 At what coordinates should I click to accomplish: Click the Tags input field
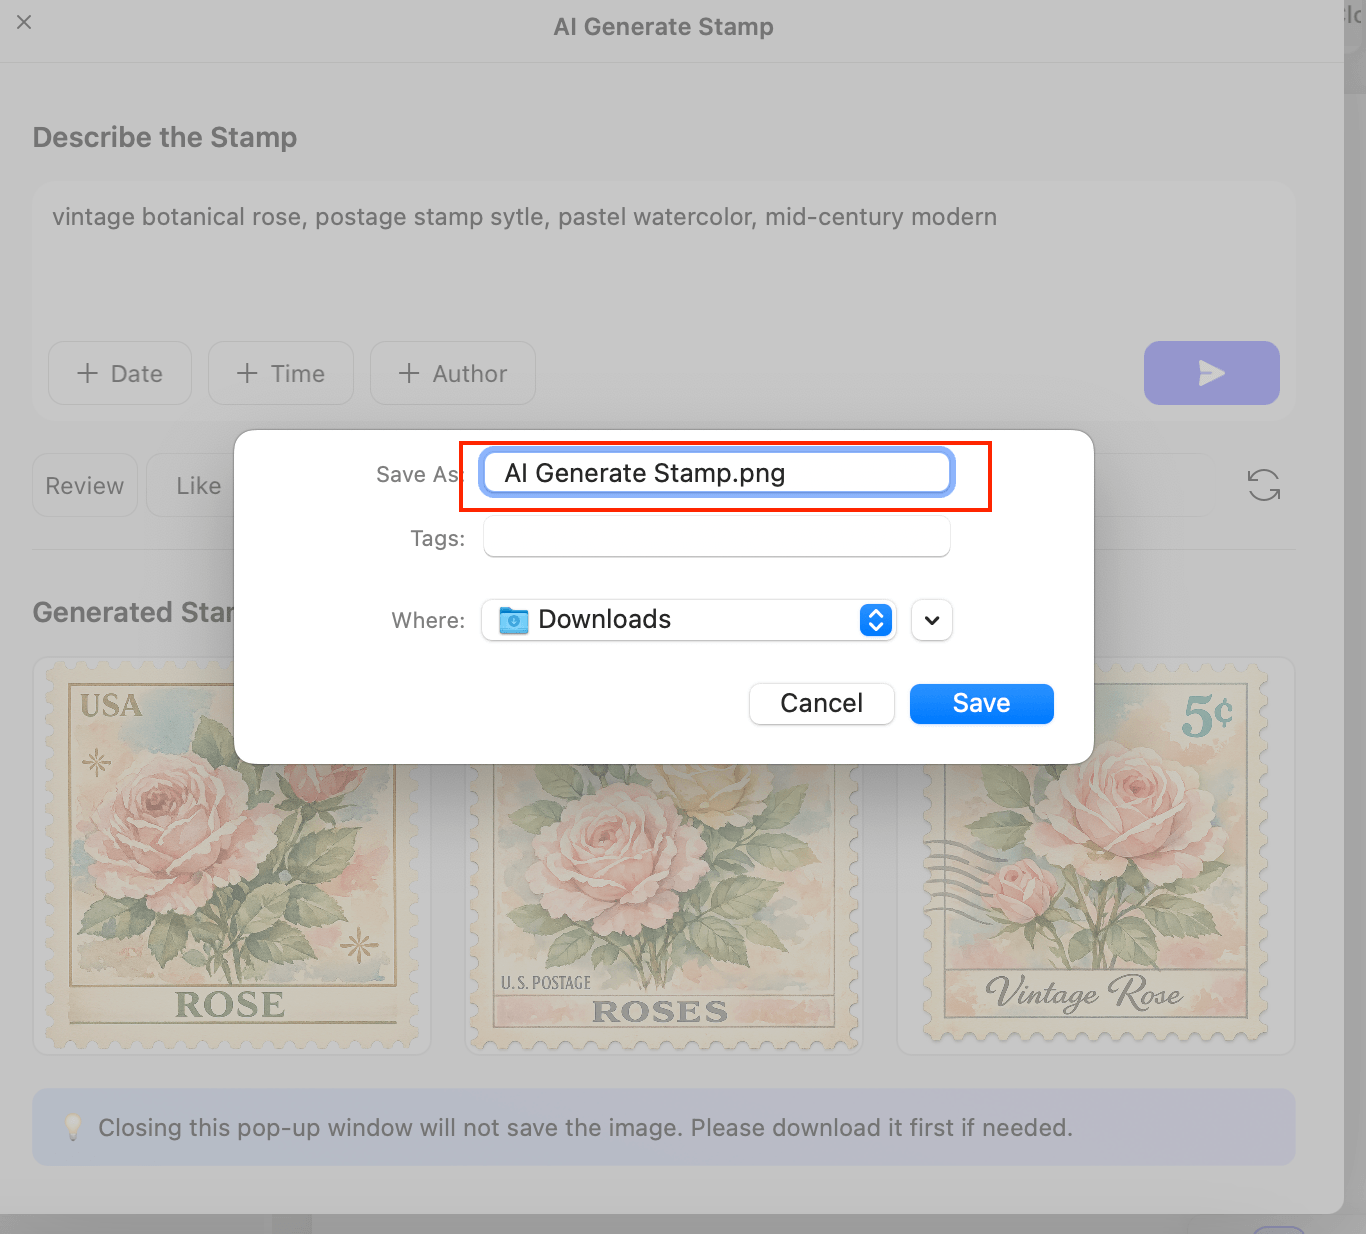pos(716,537)
